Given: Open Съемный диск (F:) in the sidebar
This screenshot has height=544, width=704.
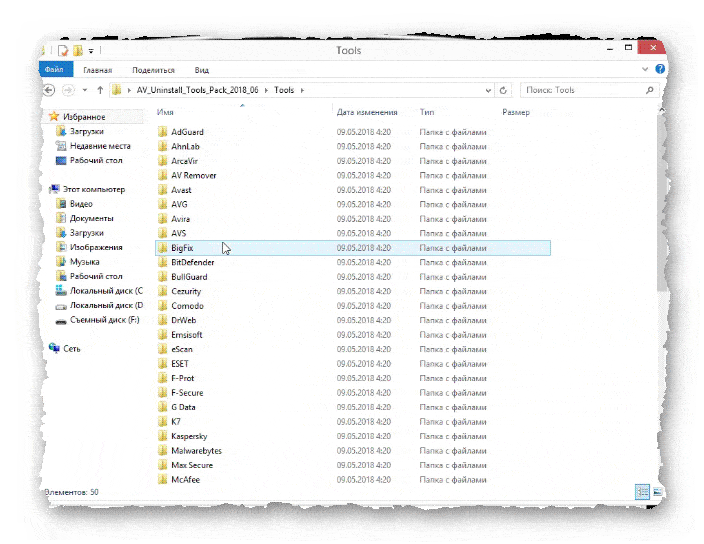Looking at the screenshot, I should (105, 320).
